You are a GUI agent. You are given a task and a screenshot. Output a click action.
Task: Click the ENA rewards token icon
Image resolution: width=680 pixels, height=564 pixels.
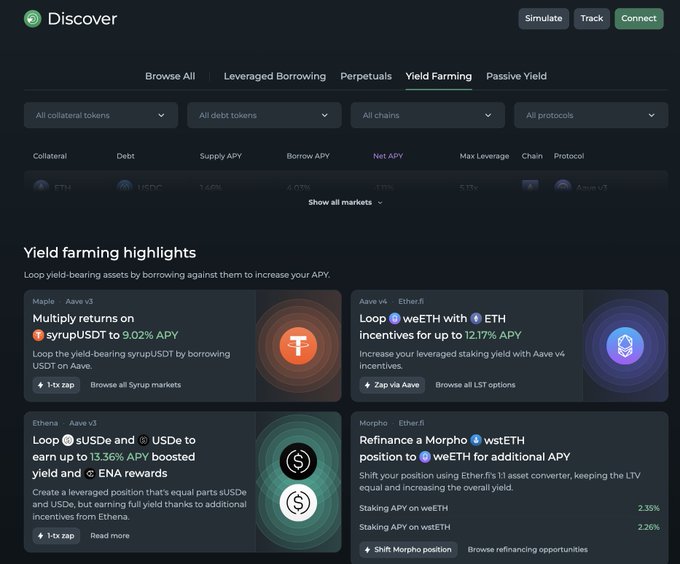pos(90,473)
